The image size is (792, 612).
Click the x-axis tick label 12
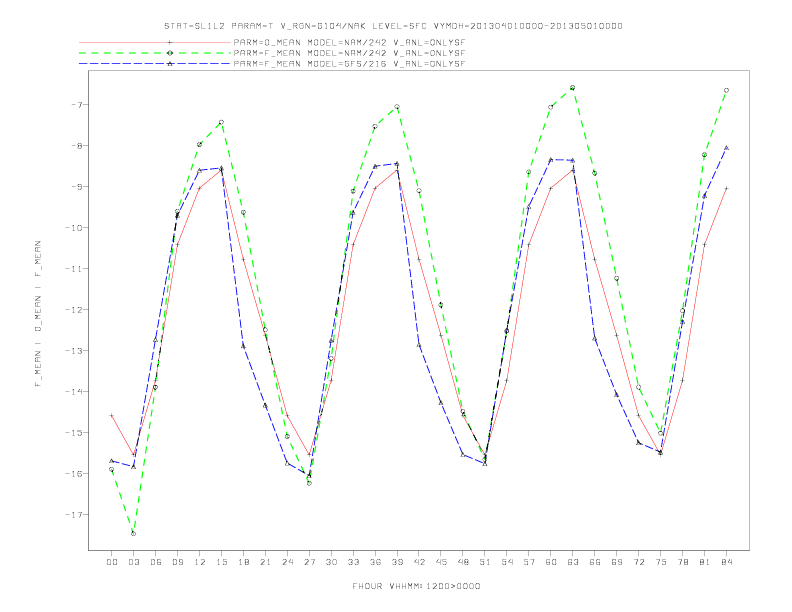click(x=200, y=562)
